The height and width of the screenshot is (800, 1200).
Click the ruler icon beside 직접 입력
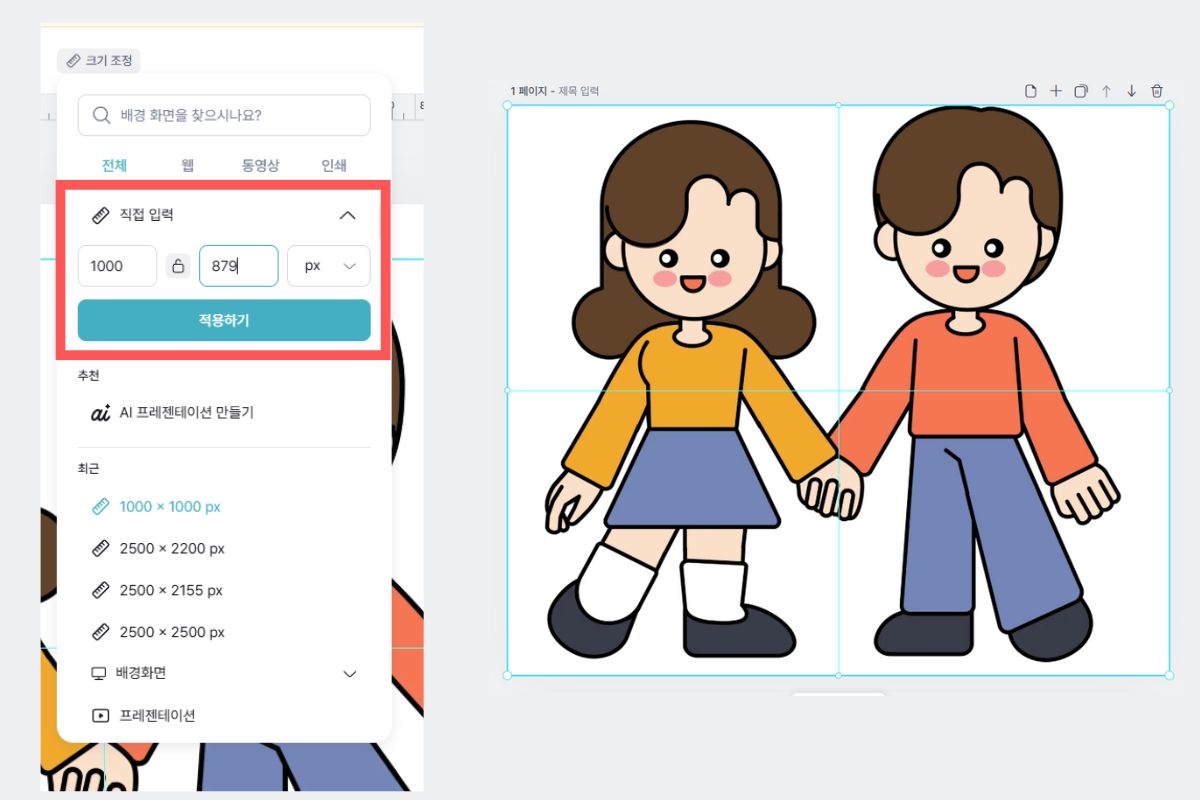pos(100,215)
